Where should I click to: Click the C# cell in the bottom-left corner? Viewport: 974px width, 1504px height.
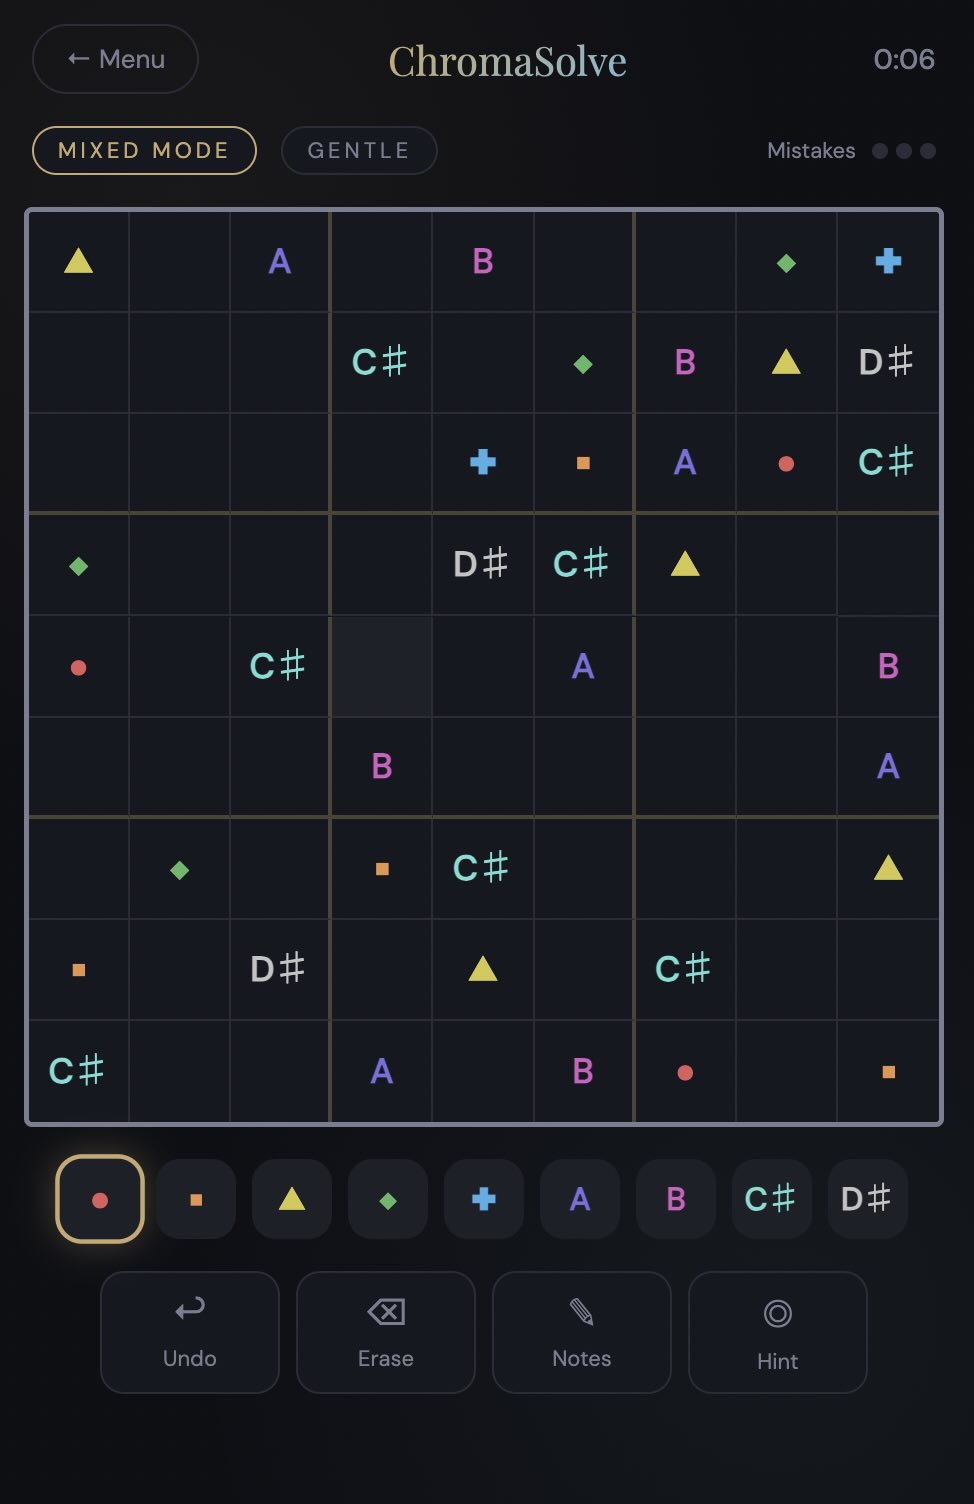coord(78,1071)
